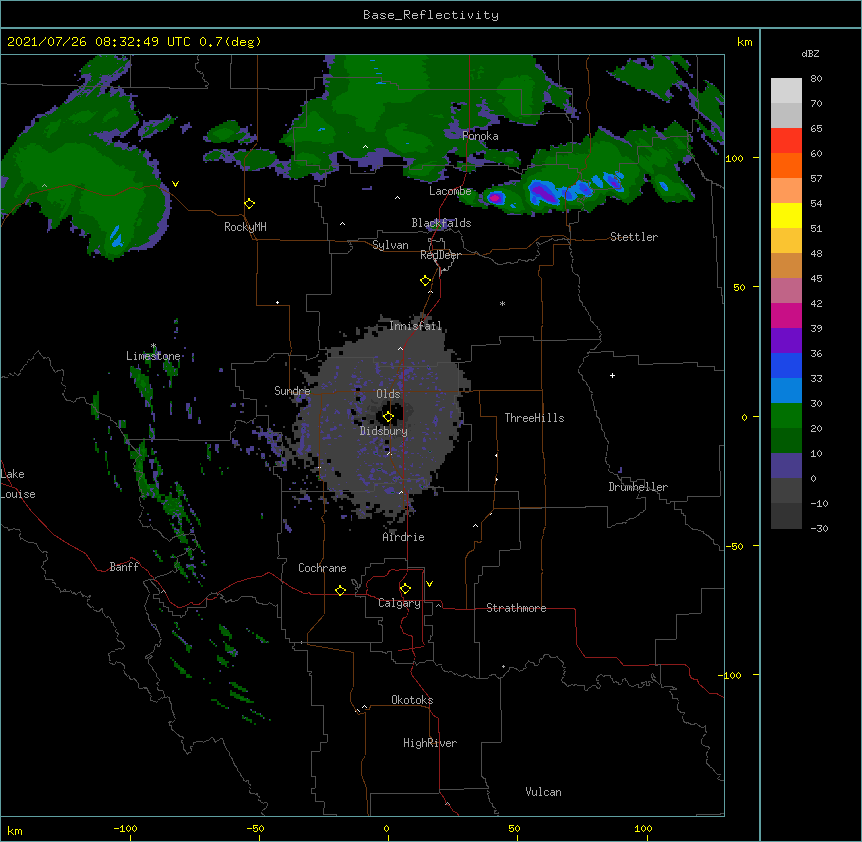Click the yellow marker south of RedDeer
This screenshot has height=842, width=862.
click(x=425, y=281)
